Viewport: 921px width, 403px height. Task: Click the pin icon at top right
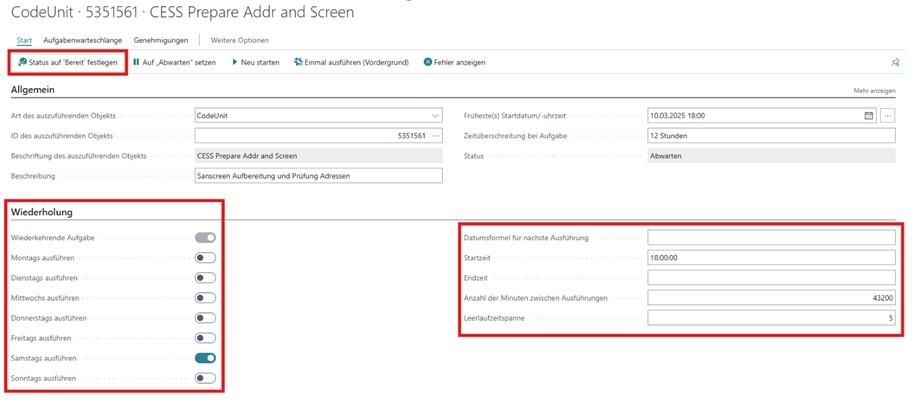[895, 62]
